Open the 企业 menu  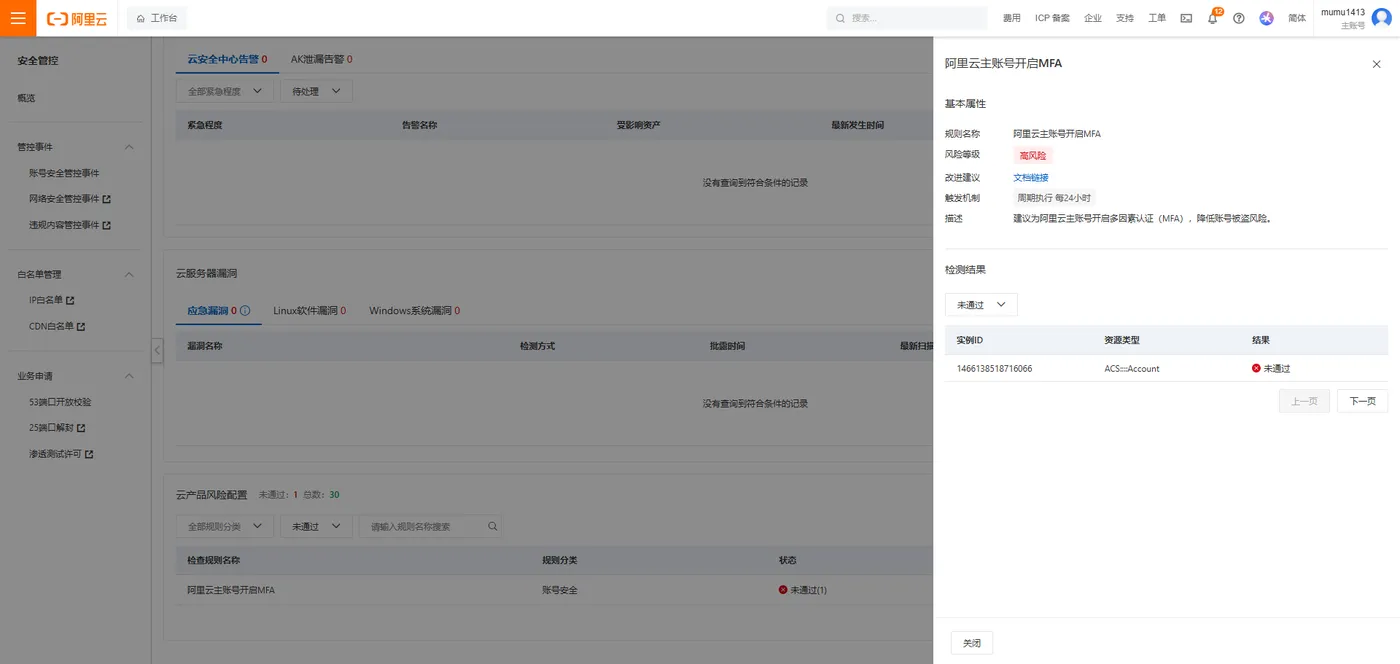coord(1093,18)
